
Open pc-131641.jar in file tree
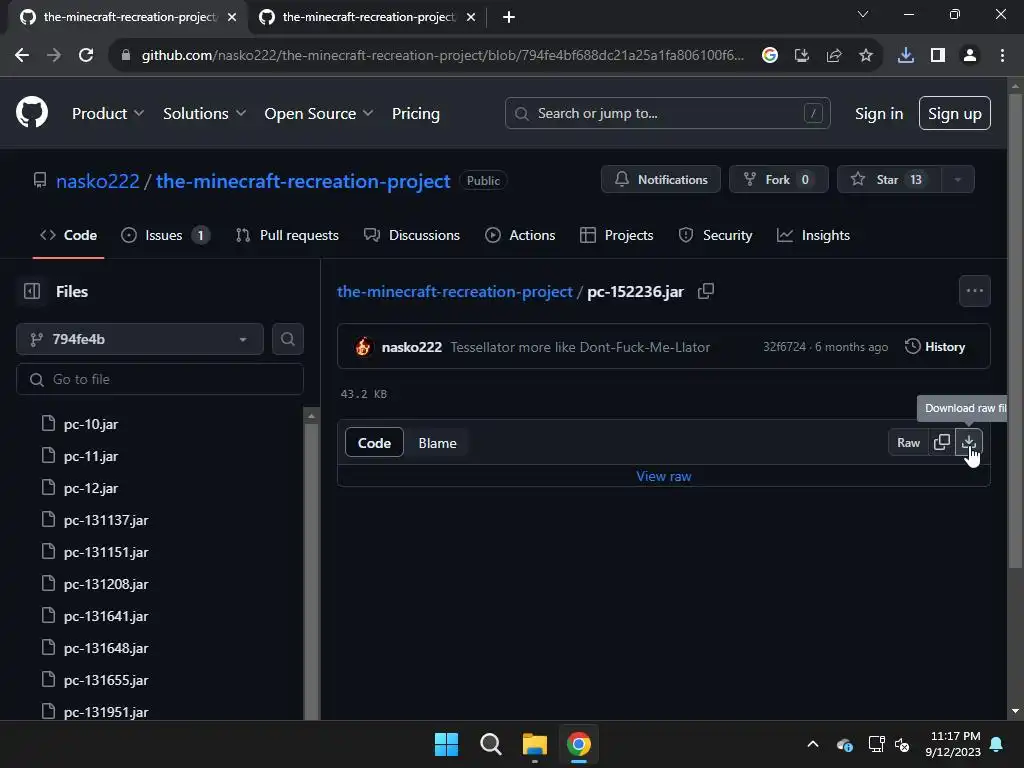[106, 616]
